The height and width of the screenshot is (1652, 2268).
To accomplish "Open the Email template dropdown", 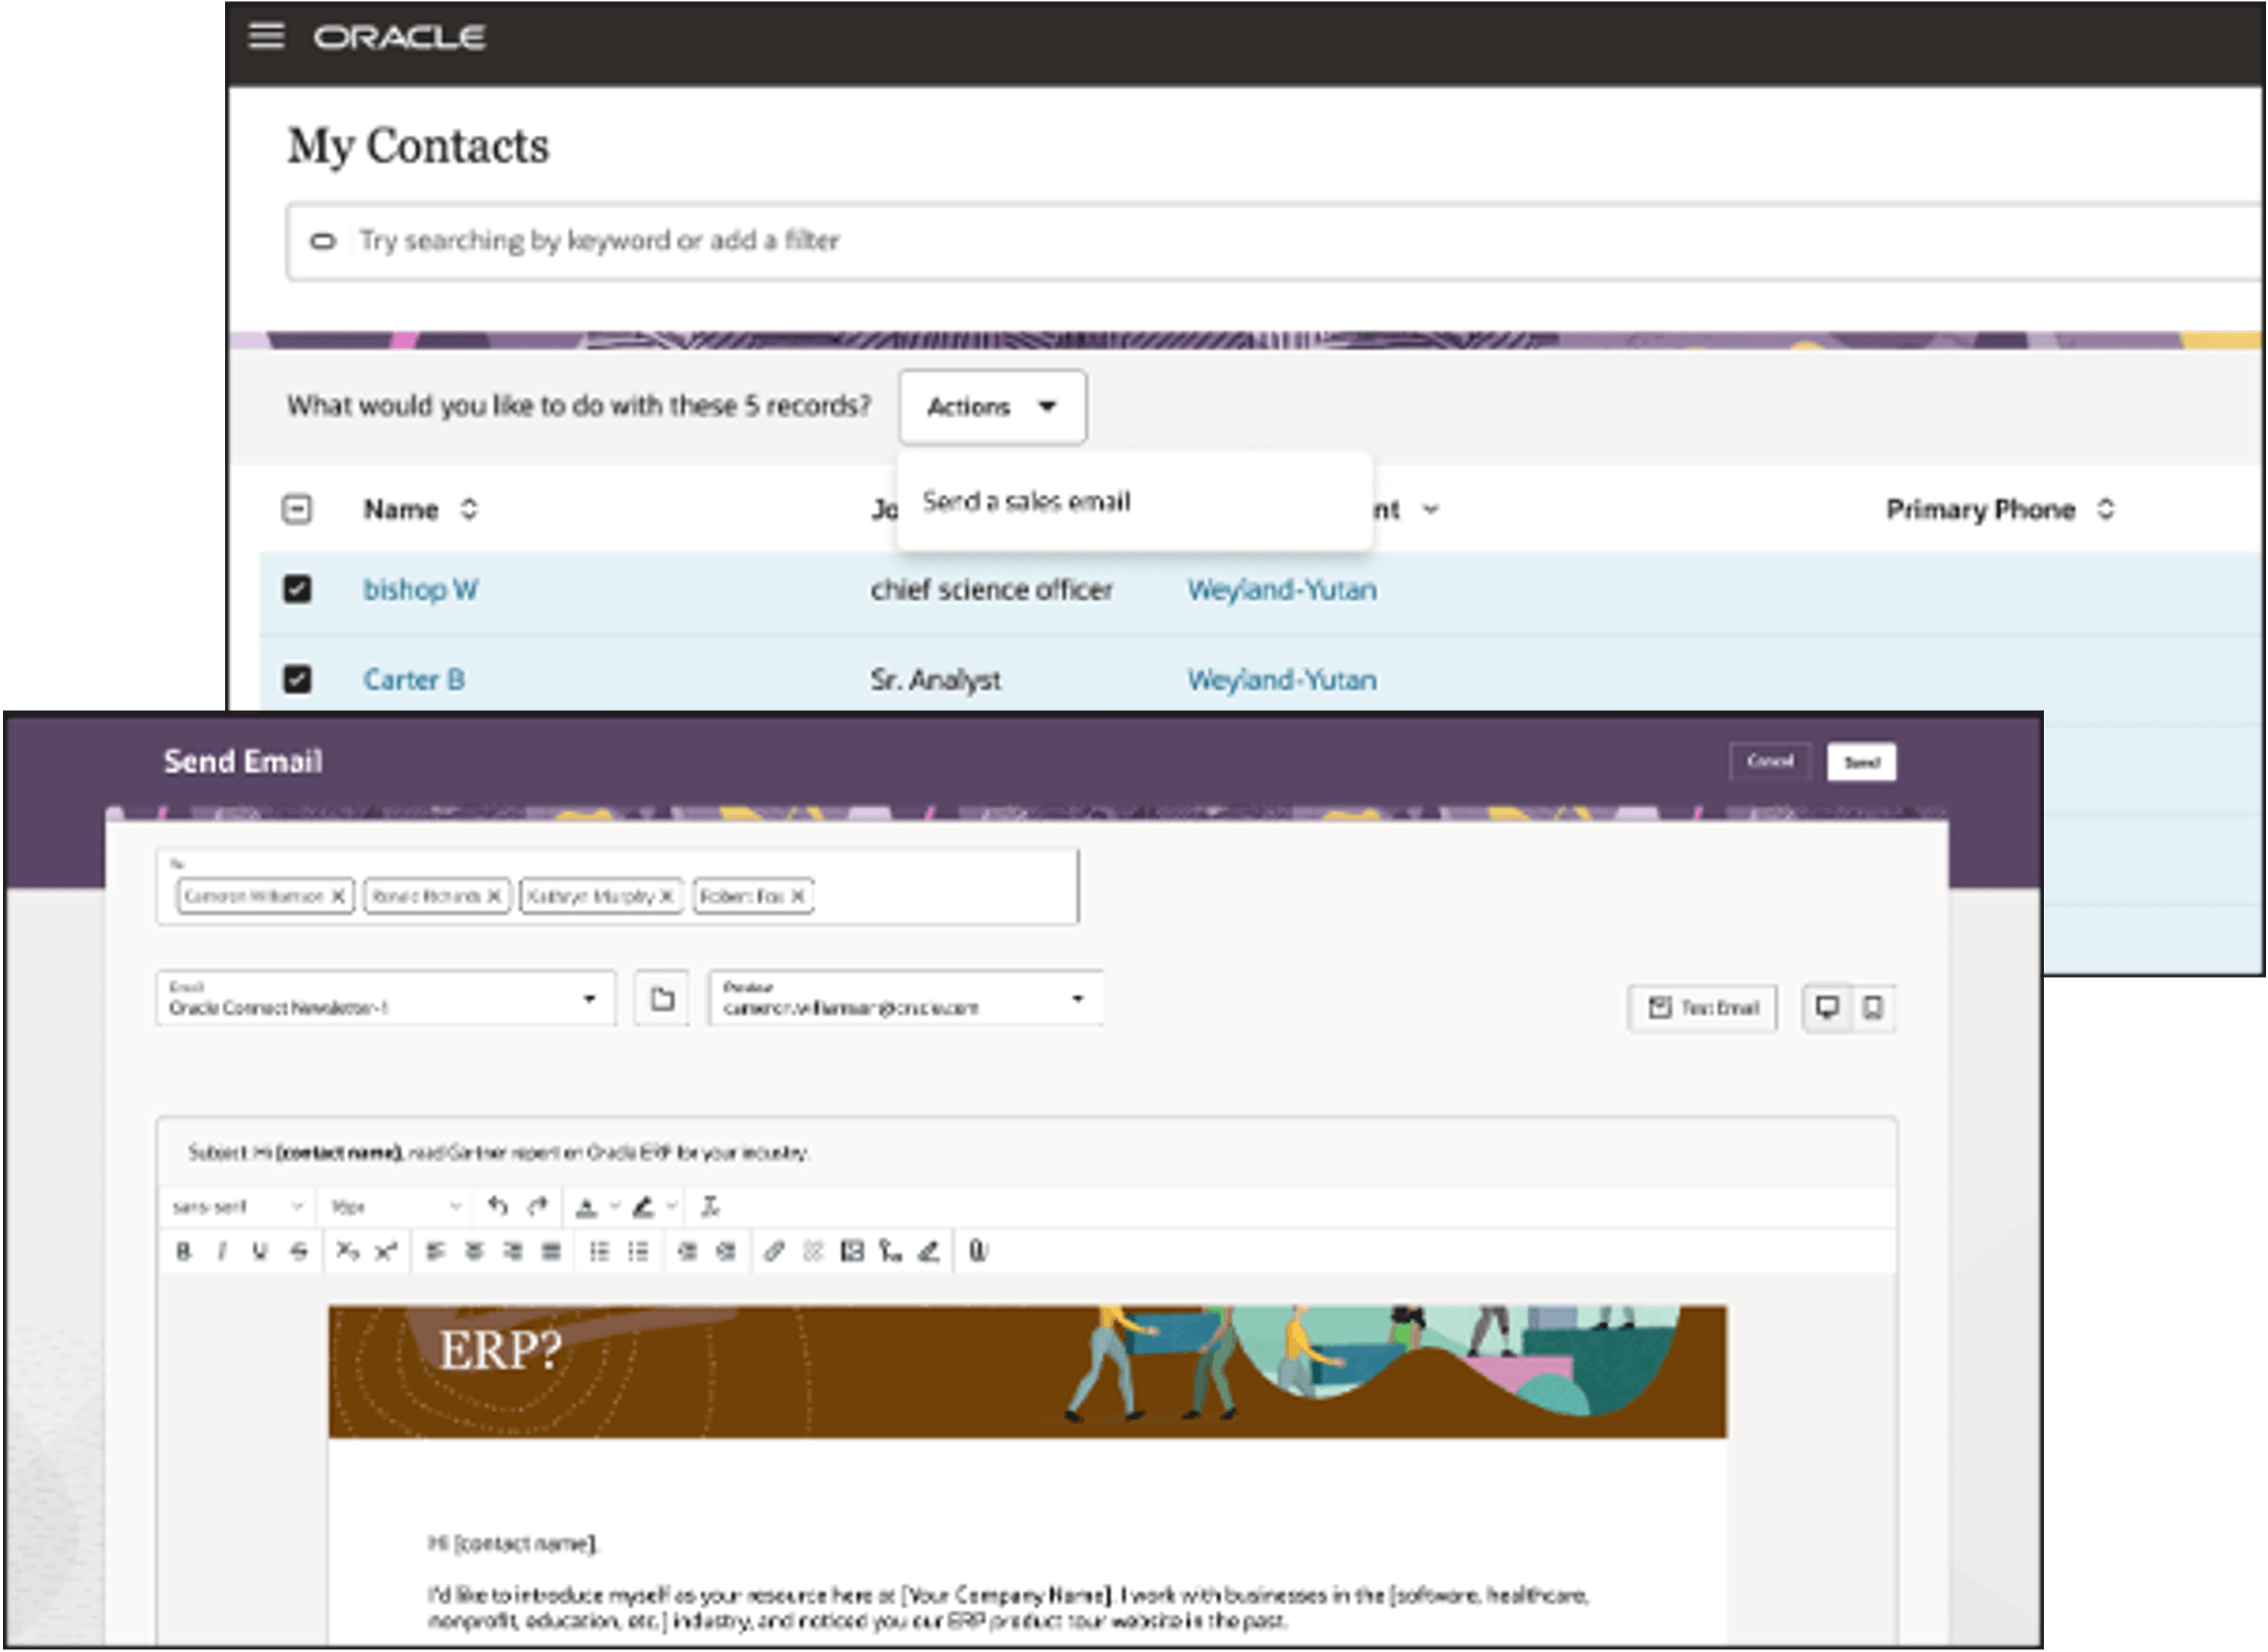I will pyautogui.click(x=386, y=998).
